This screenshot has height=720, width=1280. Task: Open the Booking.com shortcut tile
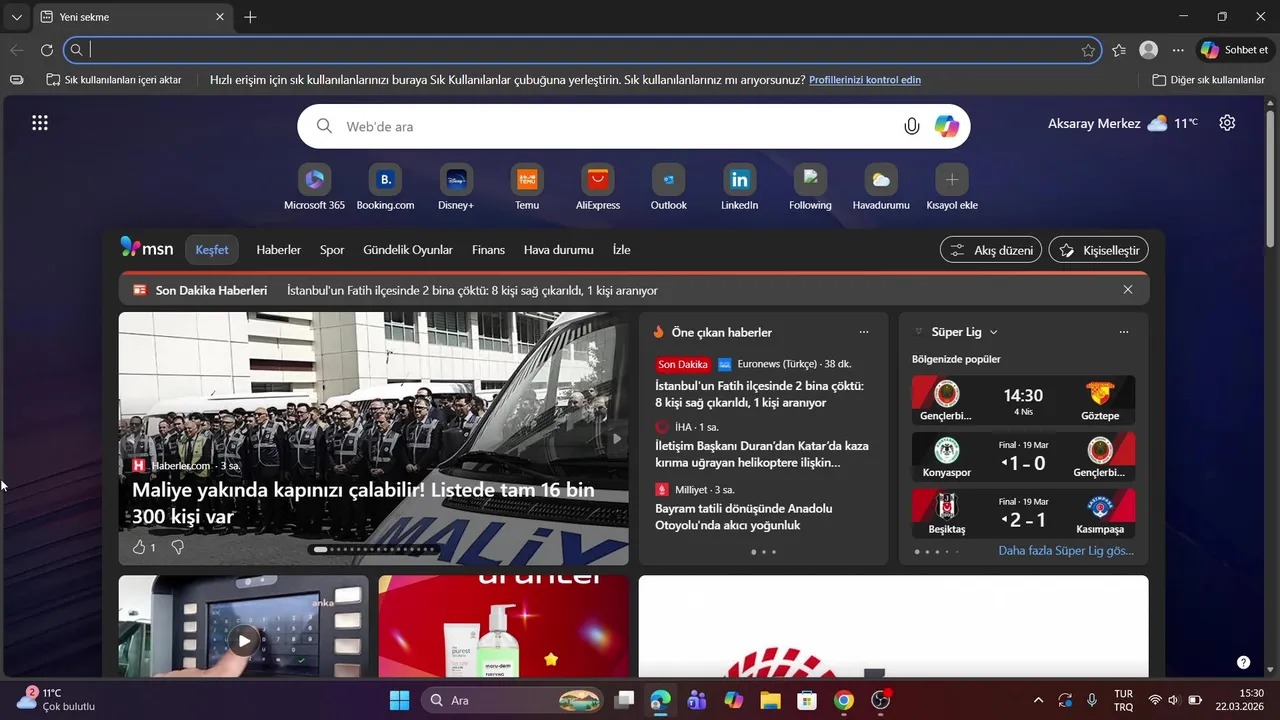pyautogui.click(x=385, y=187)
